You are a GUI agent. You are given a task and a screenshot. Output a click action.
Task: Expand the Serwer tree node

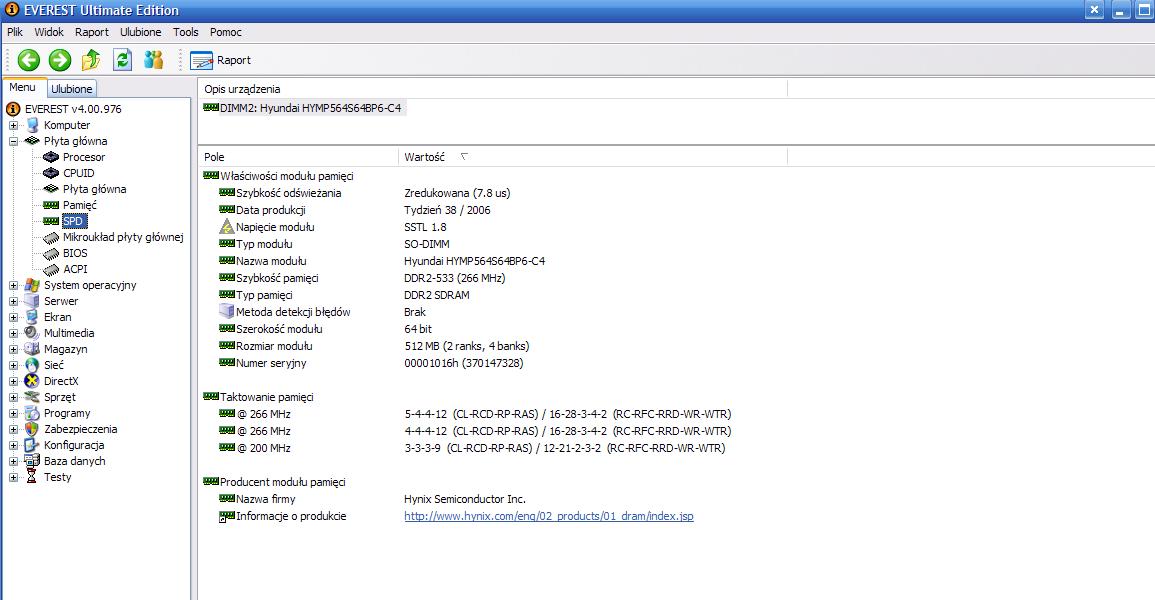coord(13,301)
